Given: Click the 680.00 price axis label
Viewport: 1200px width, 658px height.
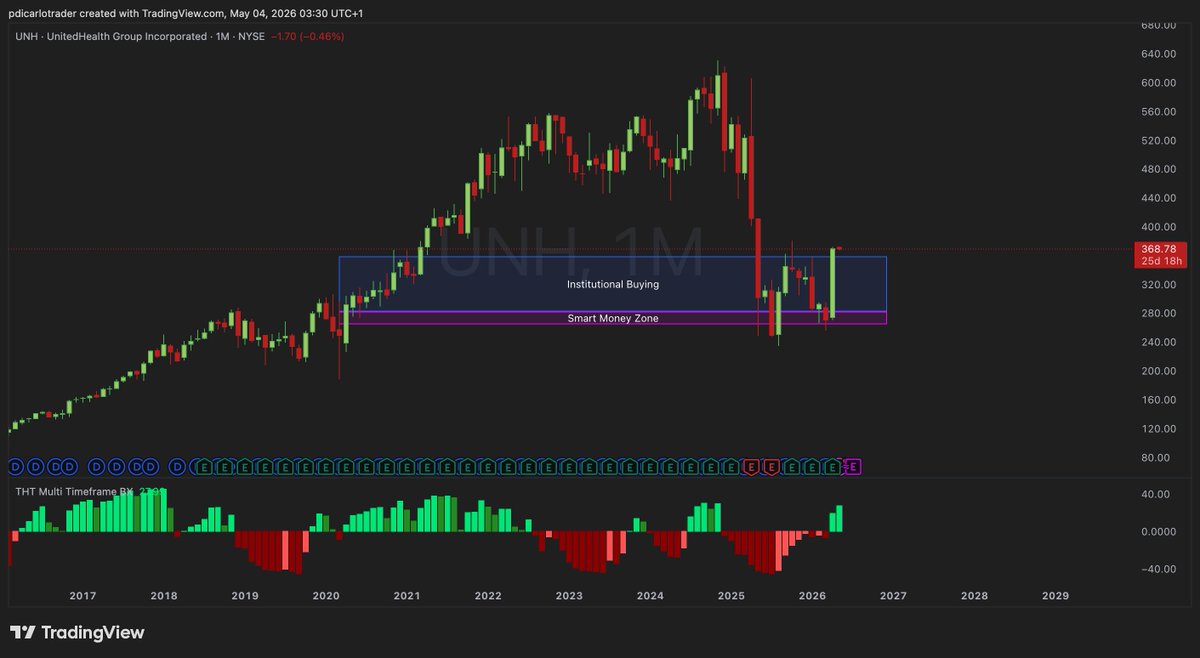Looking at the screenshot, I should coord(1159,25).
